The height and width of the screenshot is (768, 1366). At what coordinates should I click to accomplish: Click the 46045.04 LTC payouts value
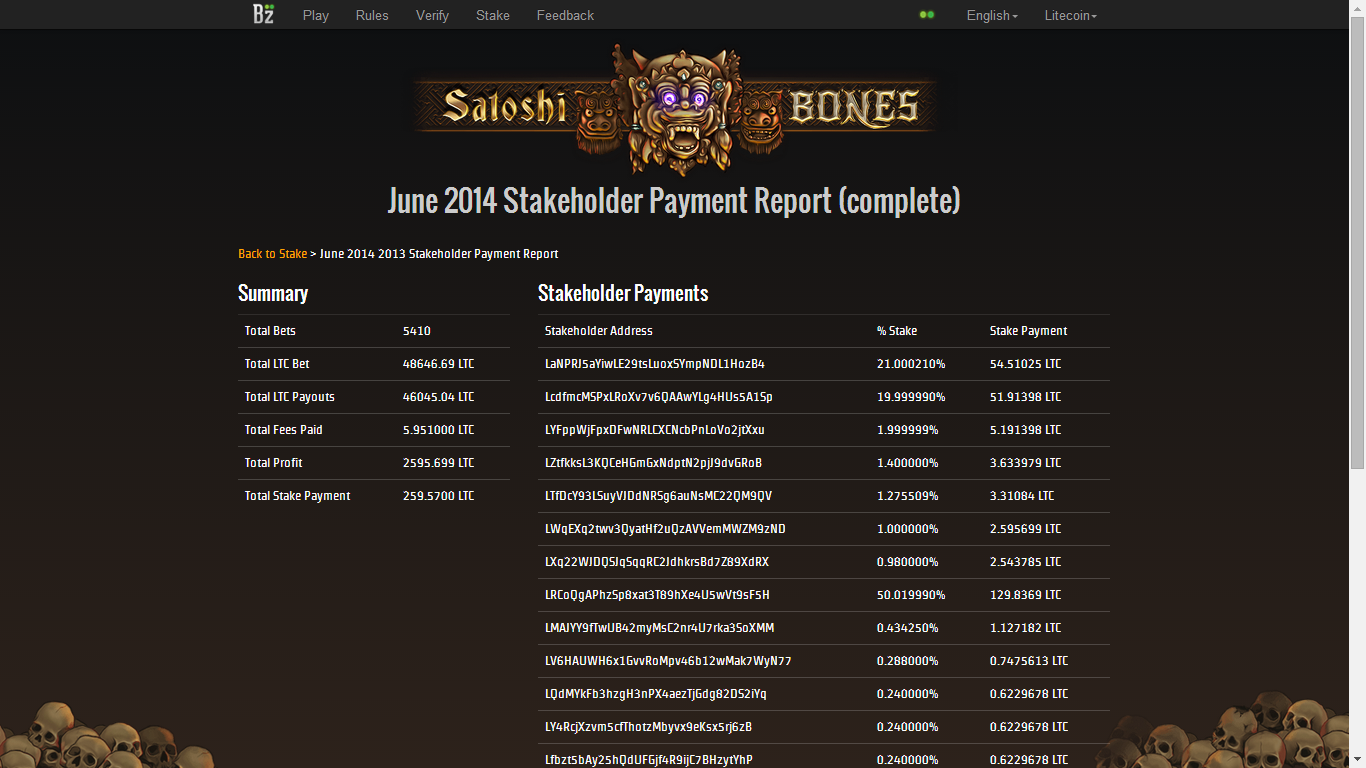coord(439,397)
